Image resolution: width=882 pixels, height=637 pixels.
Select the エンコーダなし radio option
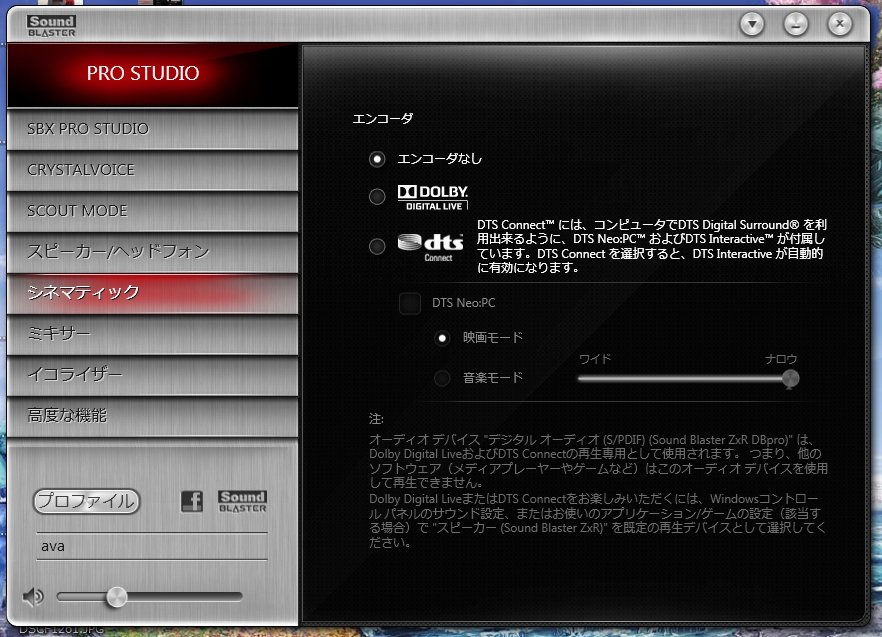(377, 159)
